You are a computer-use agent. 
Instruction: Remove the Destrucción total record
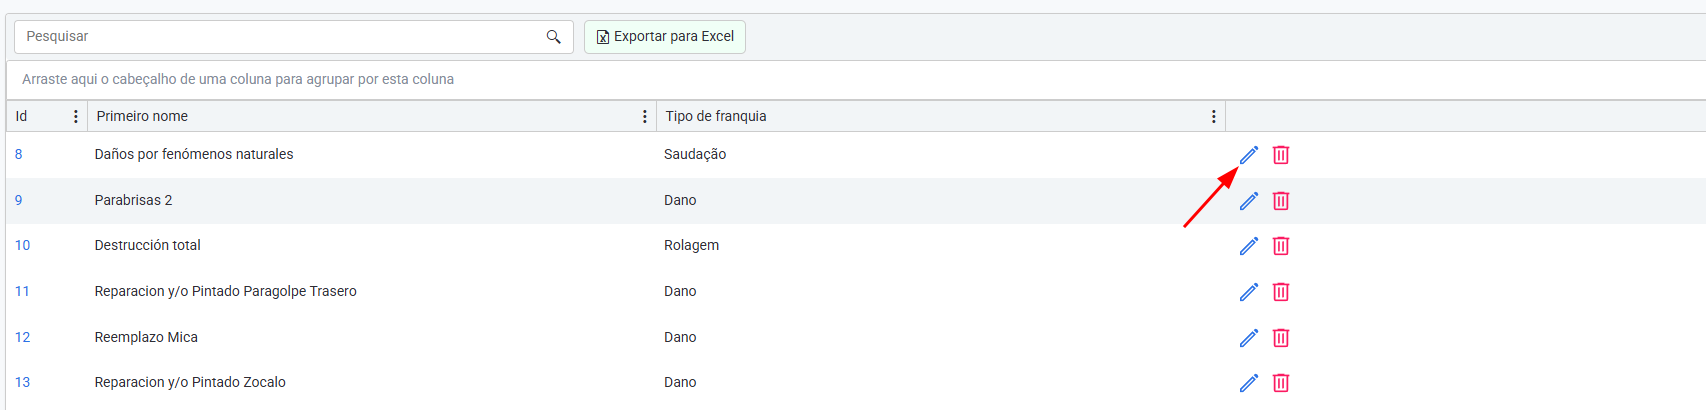click(1281, 246)
